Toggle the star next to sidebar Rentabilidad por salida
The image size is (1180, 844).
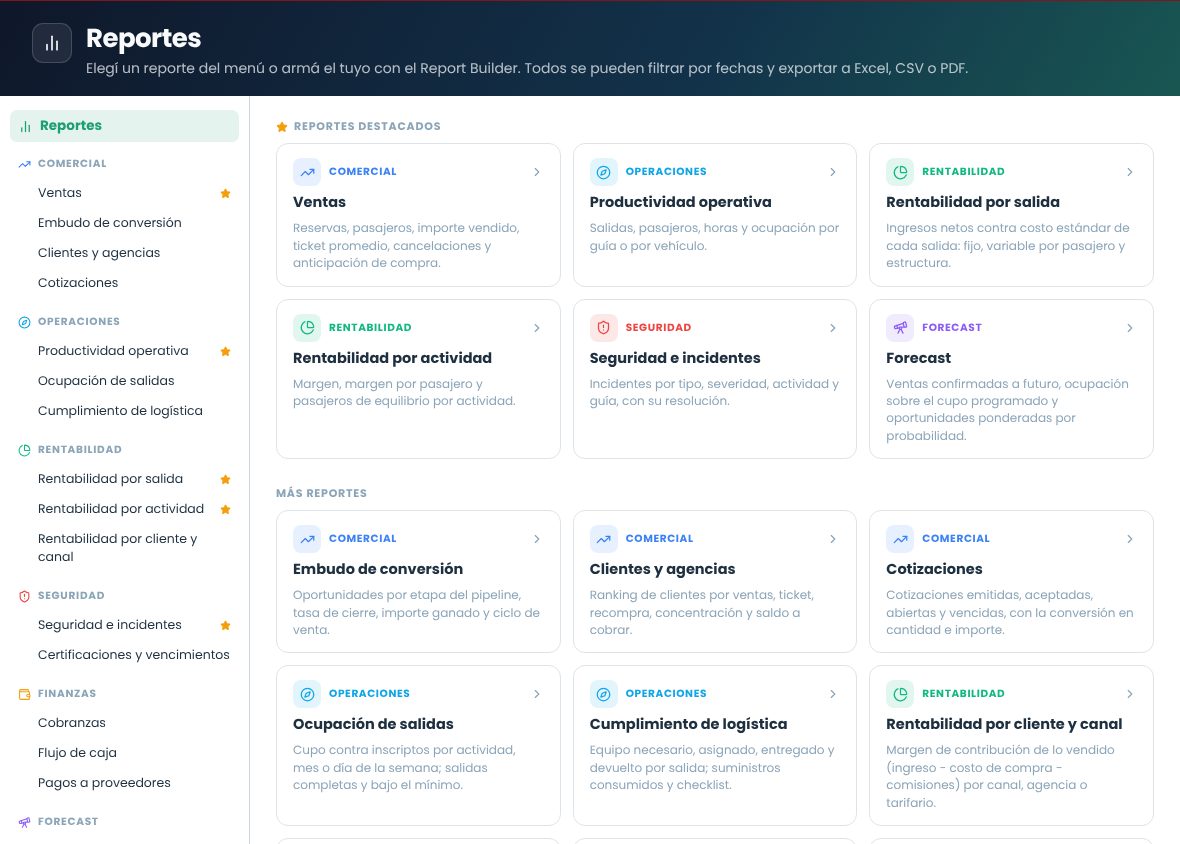(225, 479)
